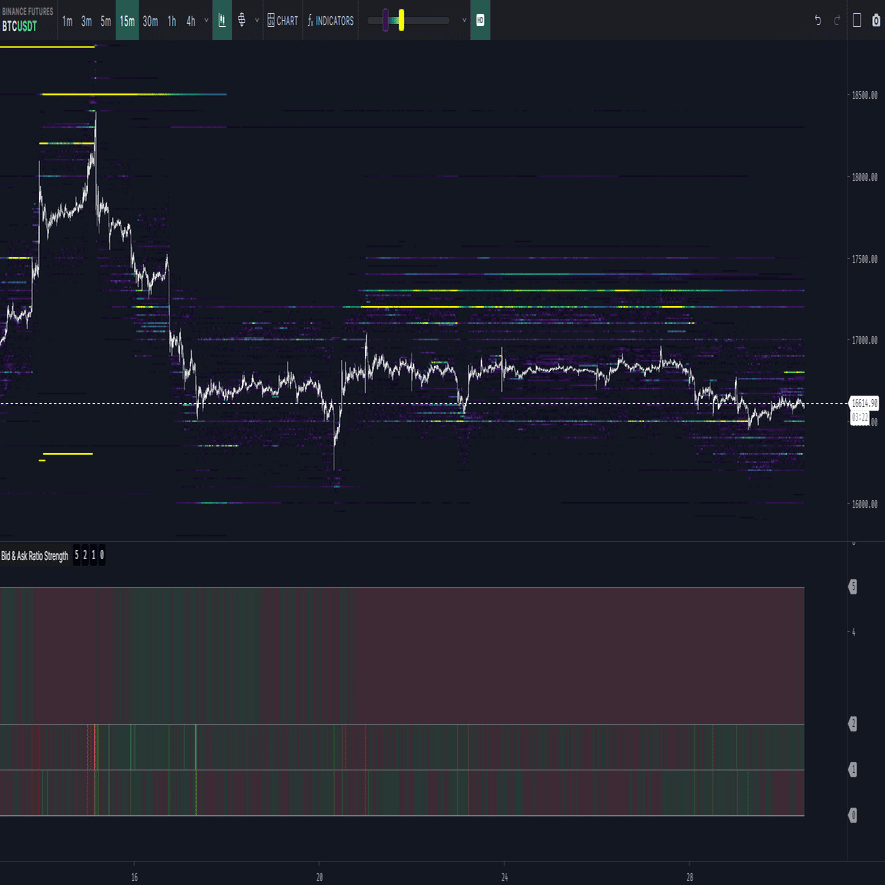
Task: Click the HD quality badge icon
Action: tap(481, 20)
